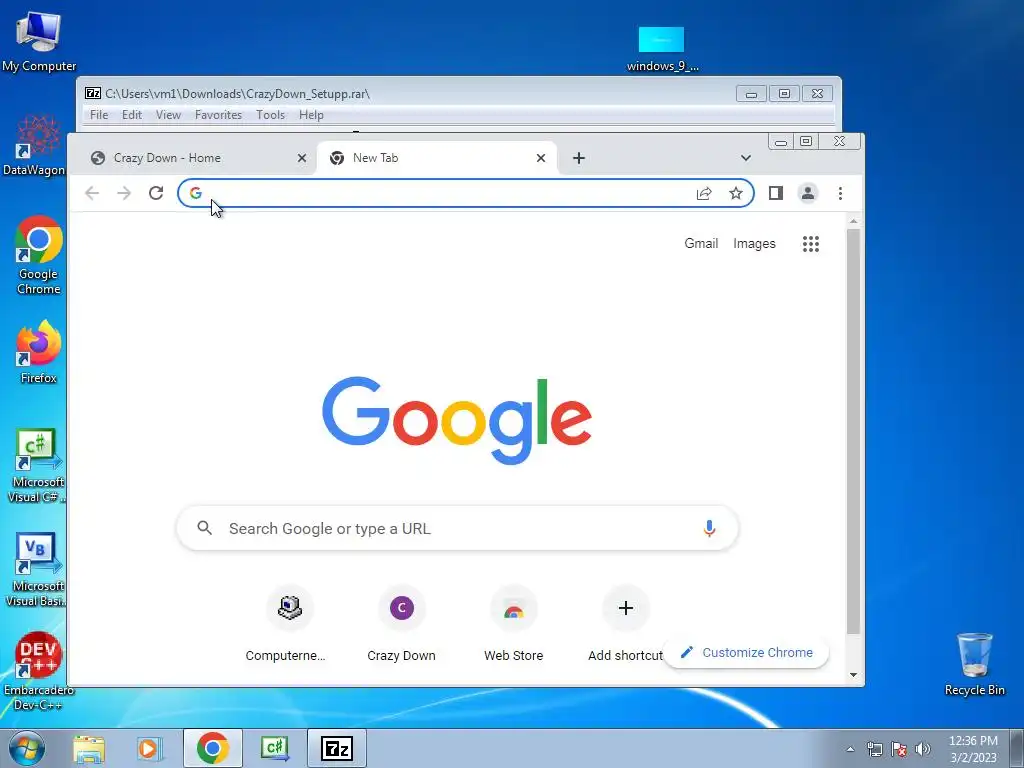The image size is (1024, 768).
Task: Click the Customize Chrome button
Action: pyautogui.click(x=746, y=652)
